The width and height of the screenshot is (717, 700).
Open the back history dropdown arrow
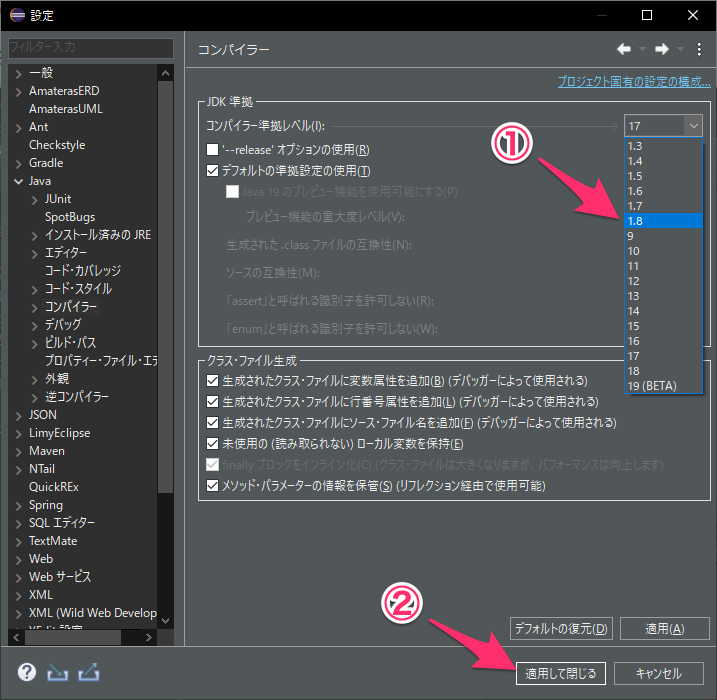[642, 49]
